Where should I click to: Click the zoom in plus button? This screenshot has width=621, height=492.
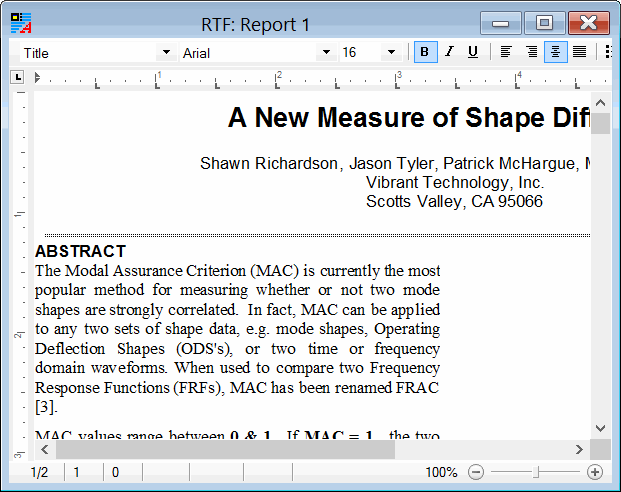(x=595, y=472)
